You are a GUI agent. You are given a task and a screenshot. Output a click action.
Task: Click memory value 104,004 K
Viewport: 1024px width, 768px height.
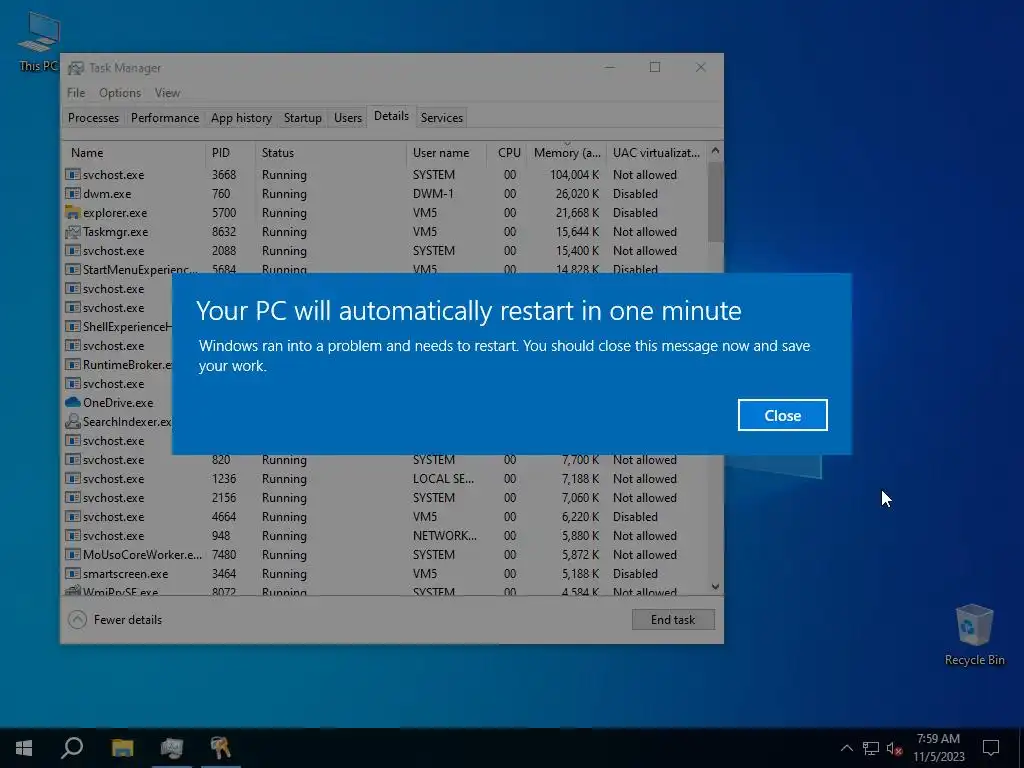[x=574, y=175]
